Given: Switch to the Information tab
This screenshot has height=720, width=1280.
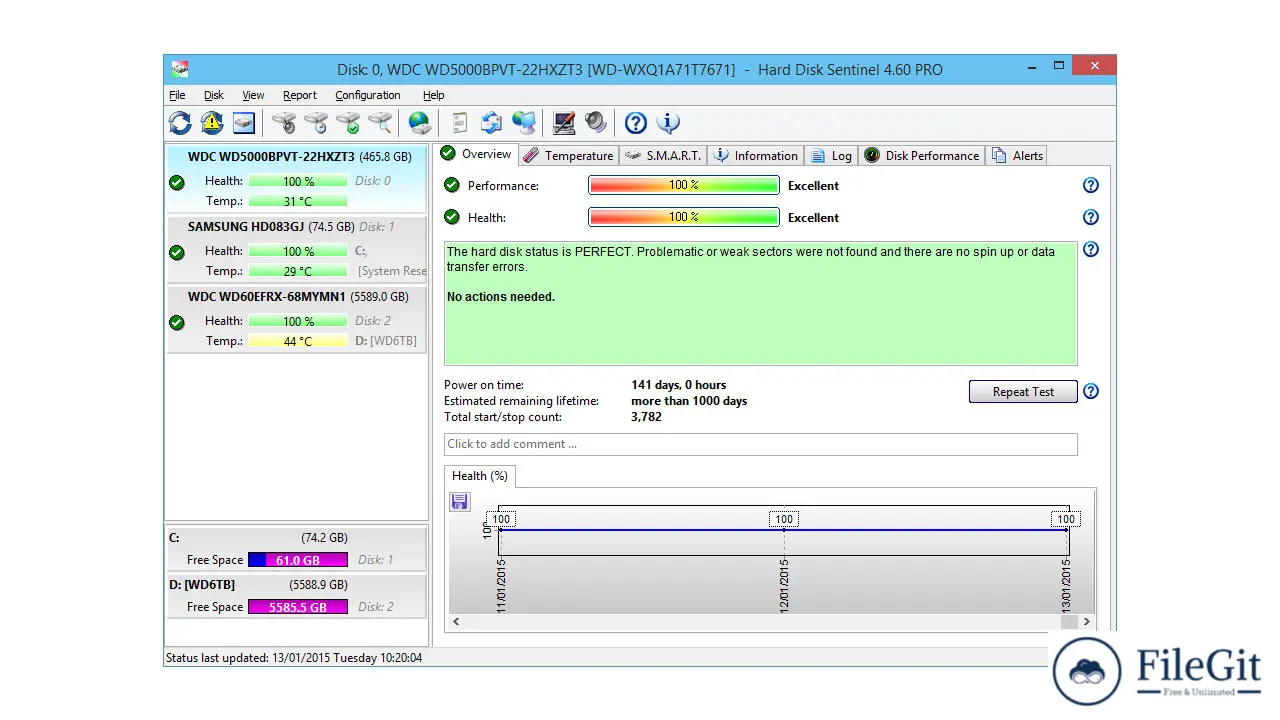Looking at the screenshot, I should point(756,155).
